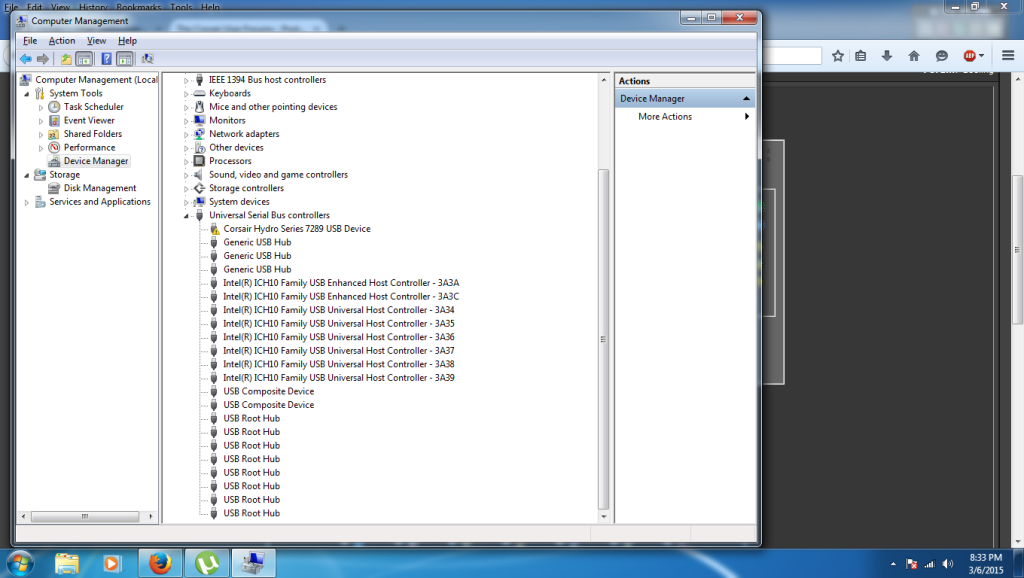Select Disk Management under Storage

[100, 188]
